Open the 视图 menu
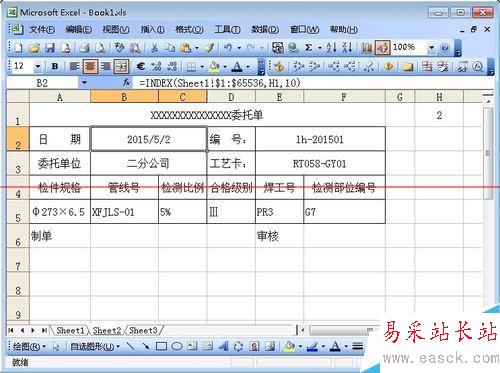This screenshot has width=500, height=373. click(116, 30)
